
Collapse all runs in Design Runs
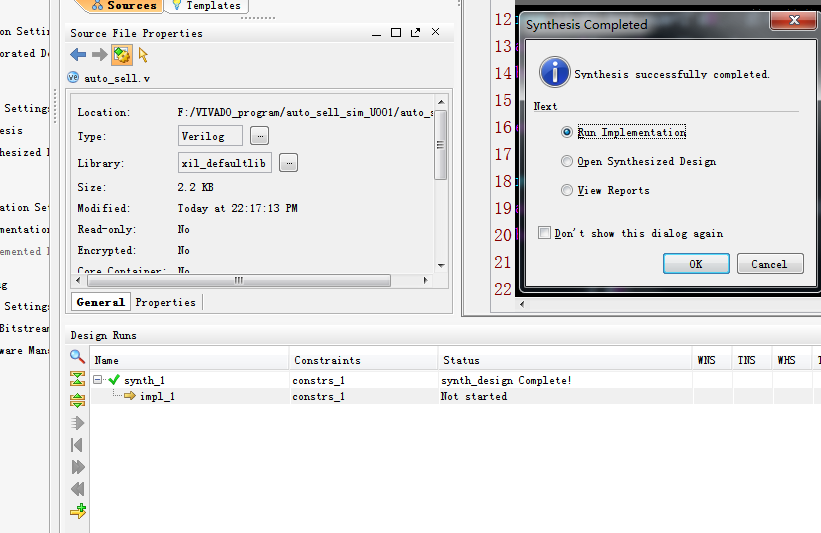77,379
